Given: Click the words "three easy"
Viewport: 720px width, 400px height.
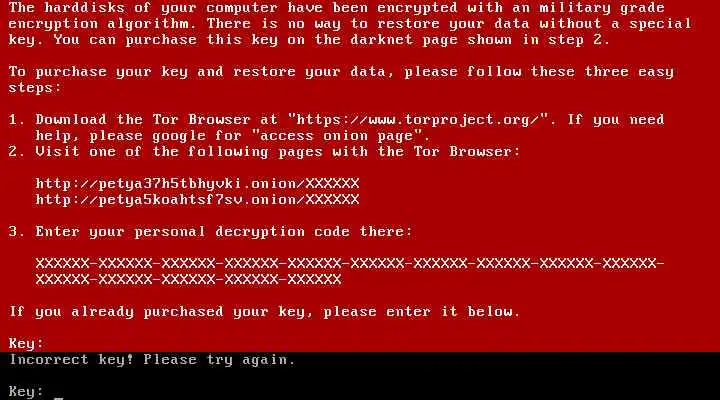Looking at the screenshot, I should (629, 72).
